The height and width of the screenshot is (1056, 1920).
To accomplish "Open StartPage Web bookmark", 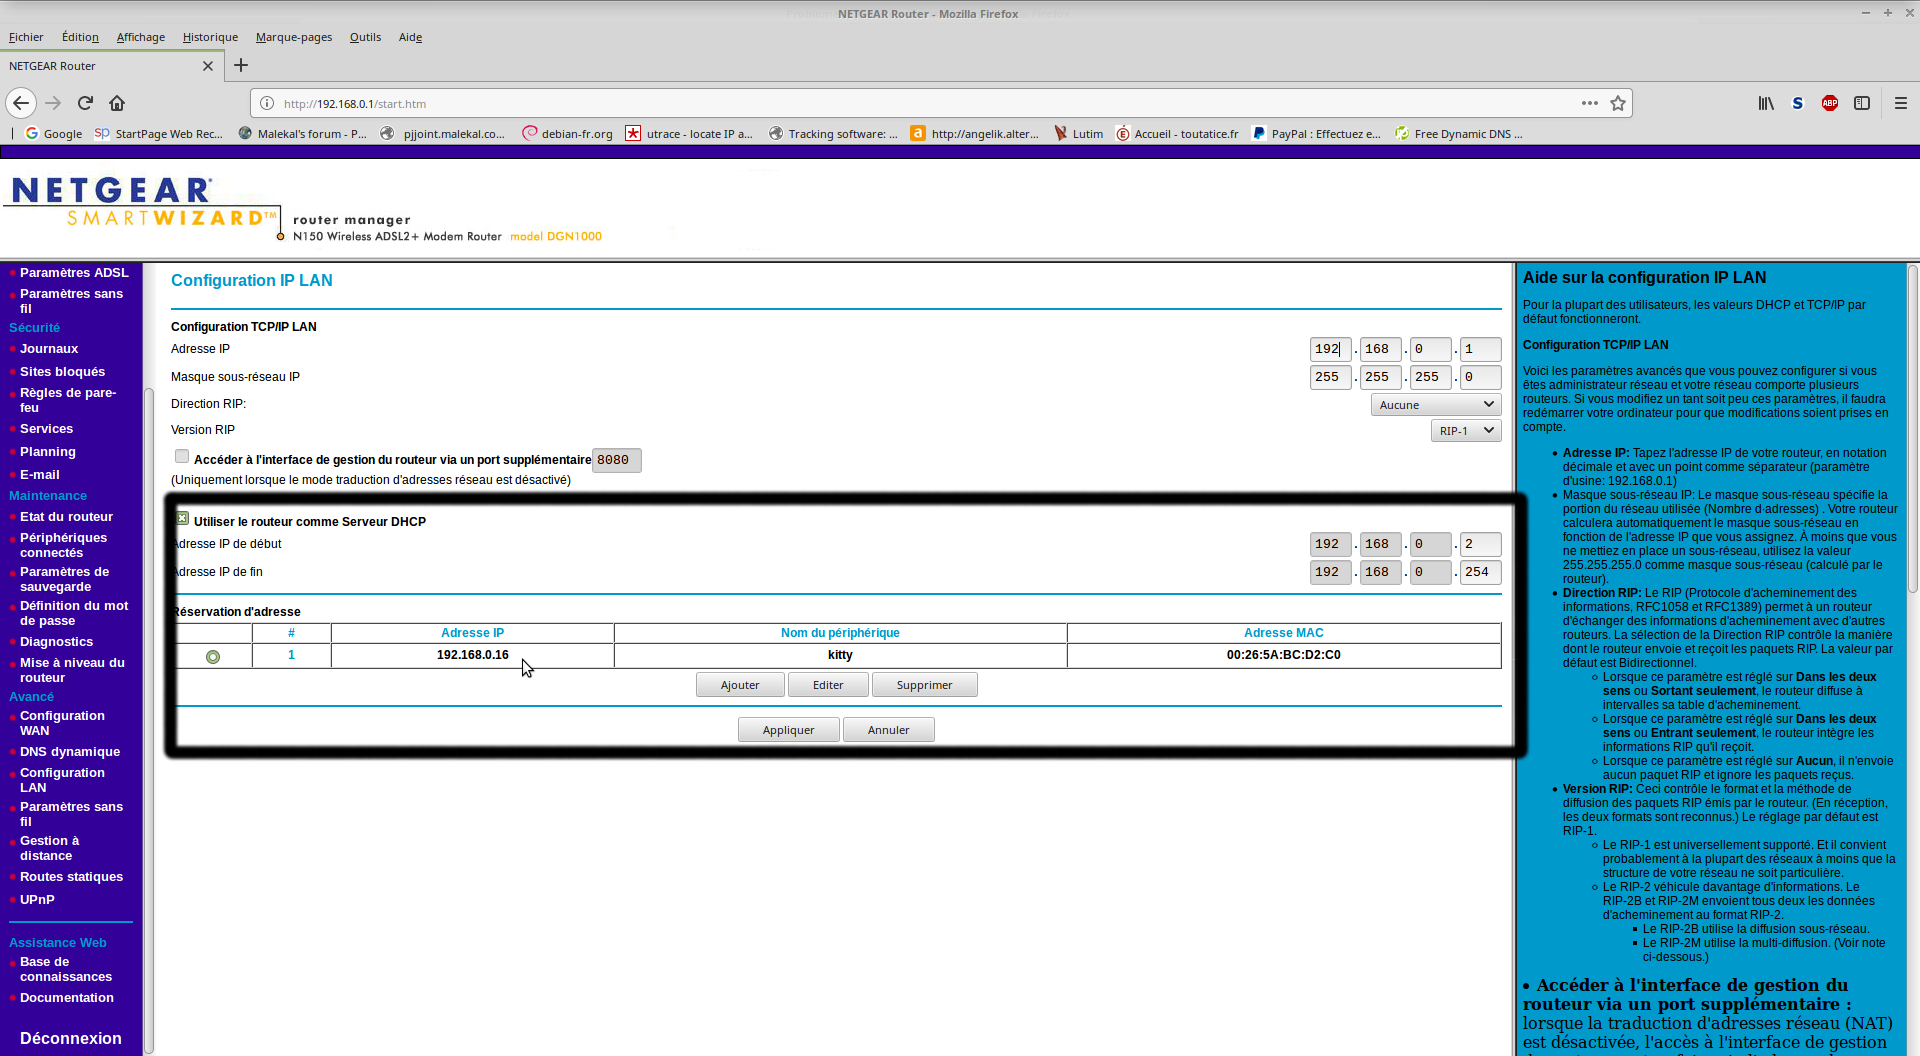I will coord(159,133).
